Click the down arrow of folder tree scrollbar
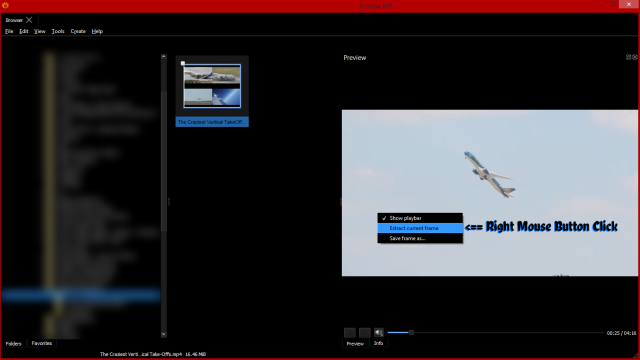Image resolution: width=640 pixels, height=360 pixels. tap(164, 334)
